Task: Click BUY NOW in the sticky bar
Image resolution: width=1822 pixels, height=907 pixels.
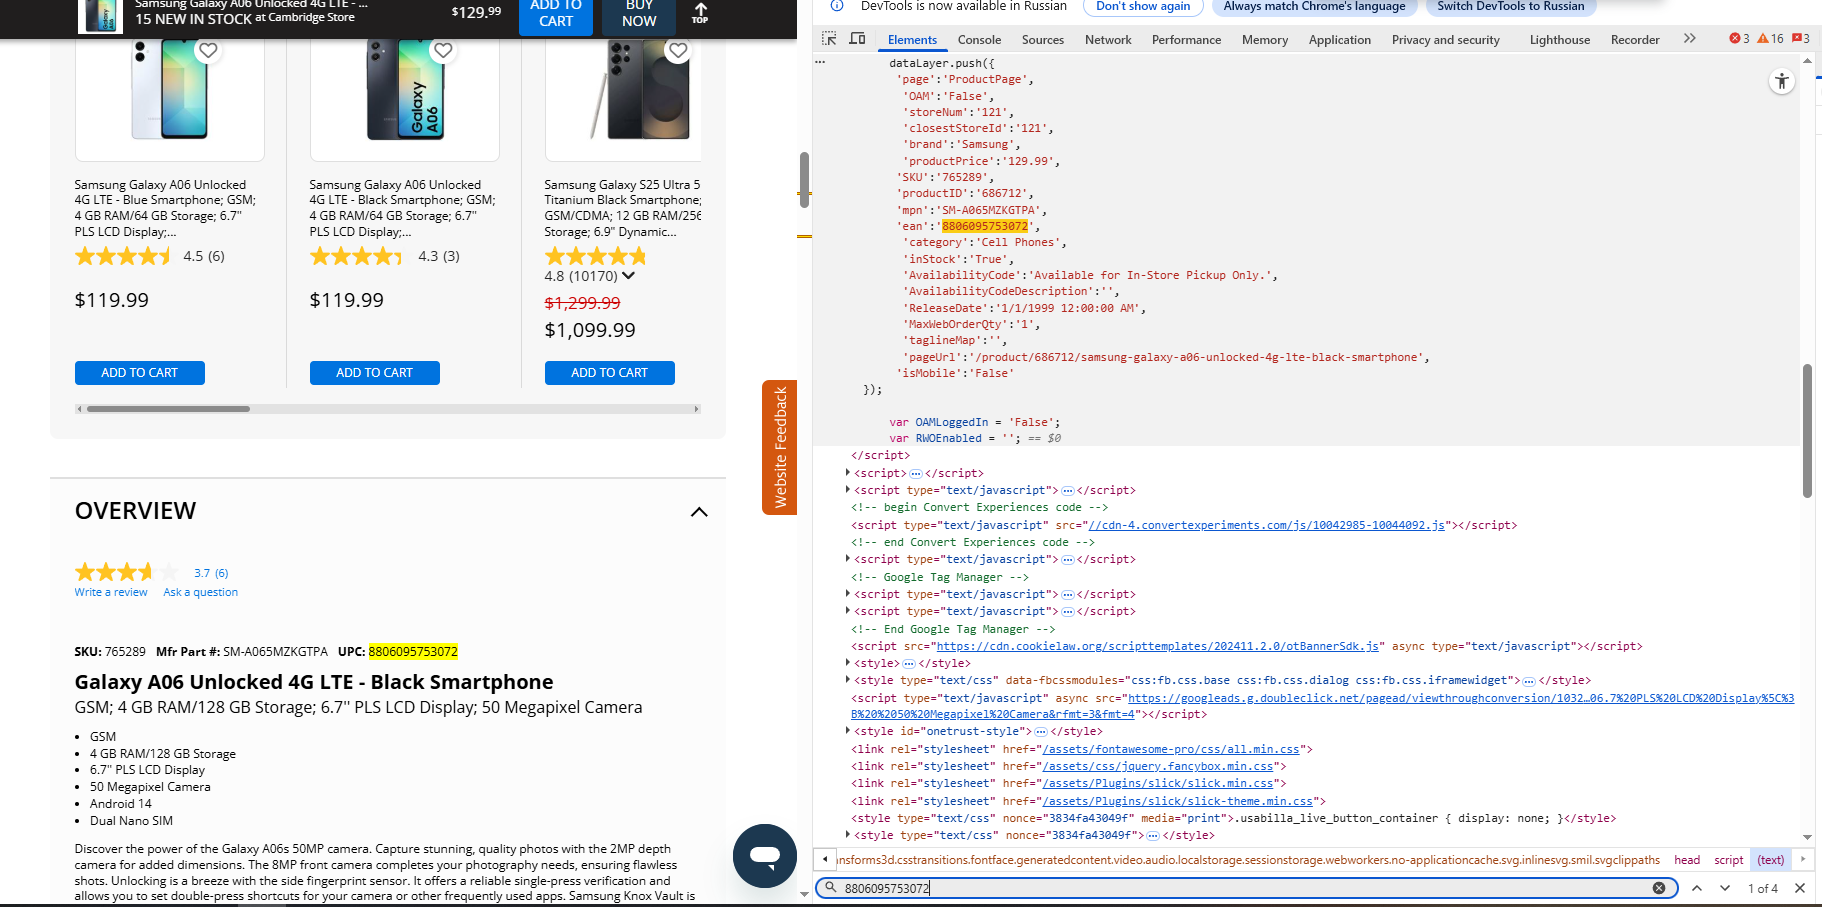Action: tap(639, 15)
